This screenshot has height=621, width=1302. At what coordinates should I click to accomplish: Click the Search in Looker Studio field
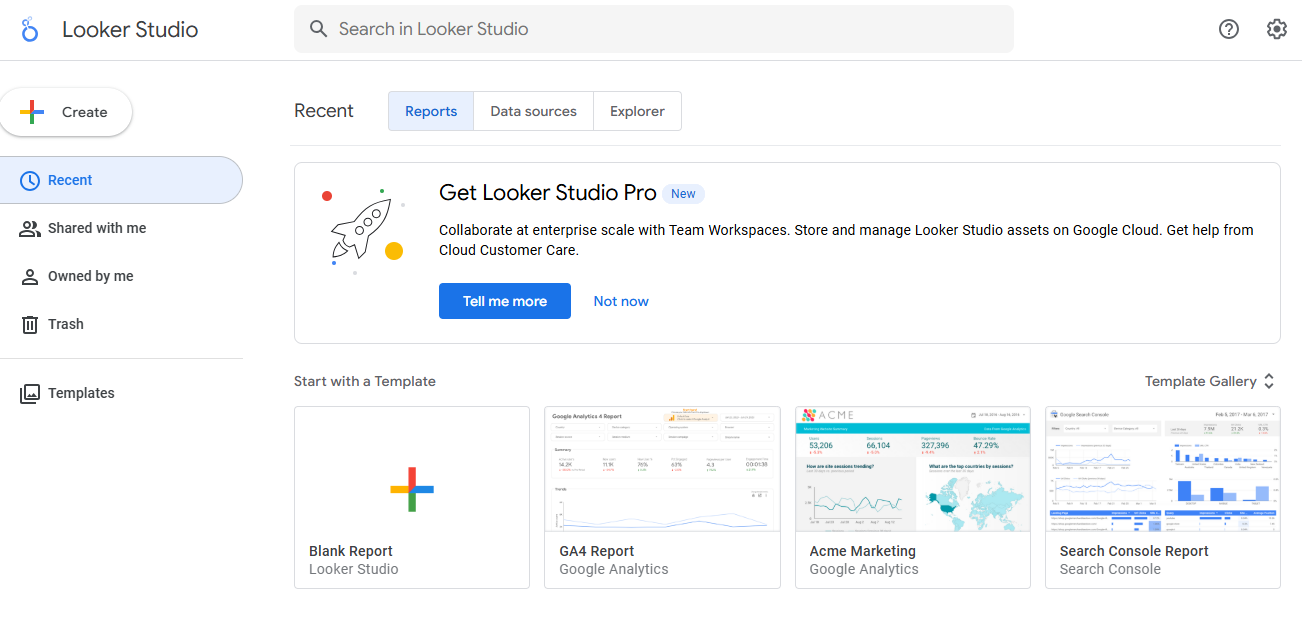pos(654,29)
